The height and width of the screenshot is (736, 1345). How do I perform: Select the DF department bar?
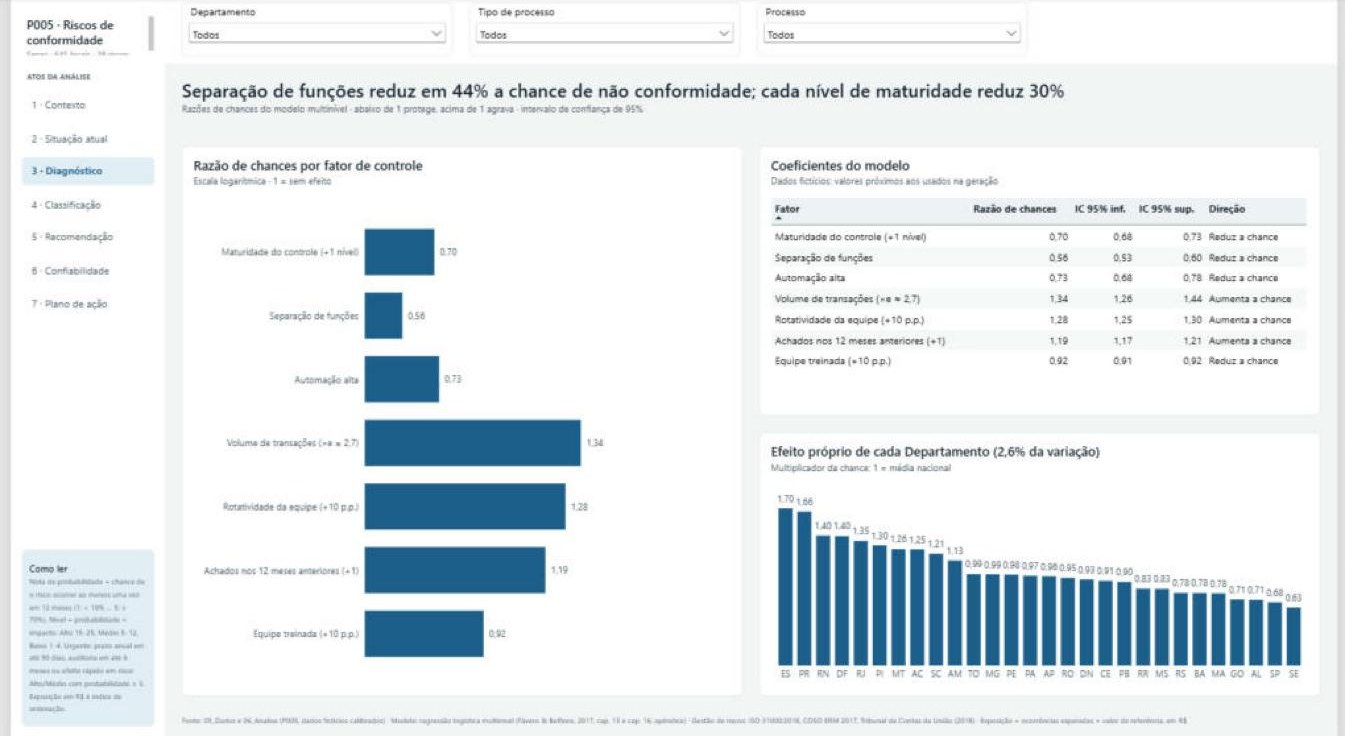pos(842,601)
